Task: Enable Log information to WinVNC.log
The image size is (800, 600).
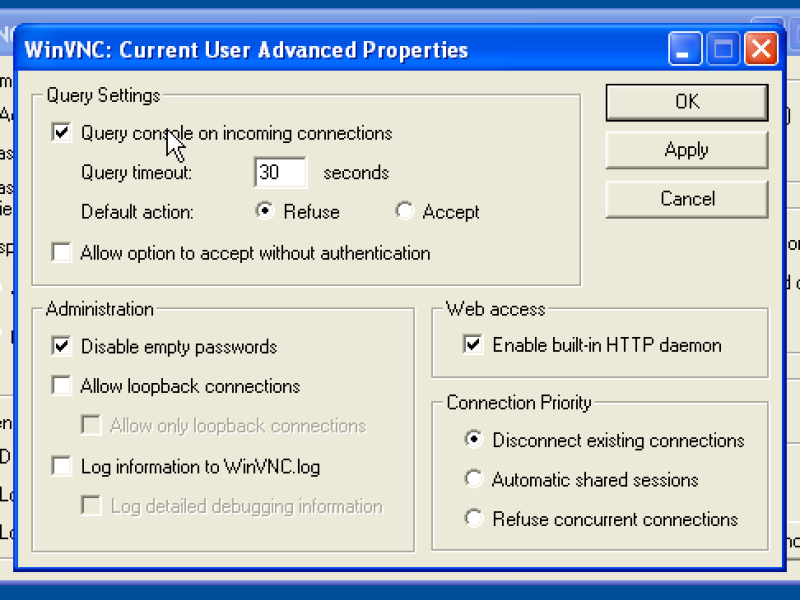Action: (61, 466)
